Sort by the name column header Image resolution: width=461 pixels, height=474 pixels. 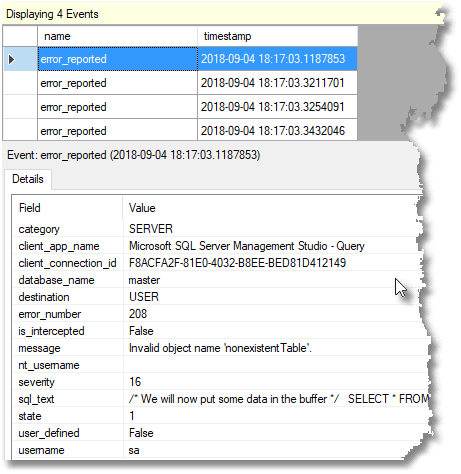click(x=117, y=36)
